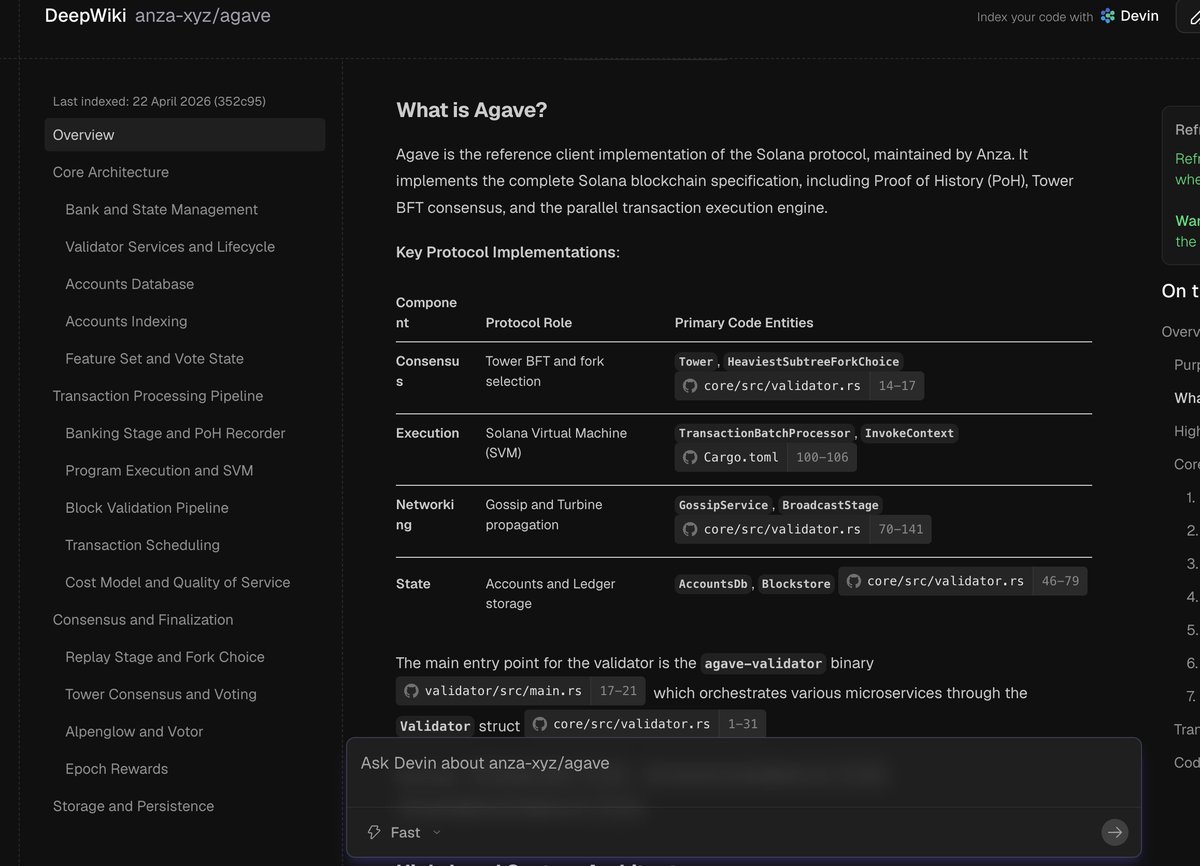Open Storage and Persistence section
Screen dimensions: 1200x866
tap(133, 806)
